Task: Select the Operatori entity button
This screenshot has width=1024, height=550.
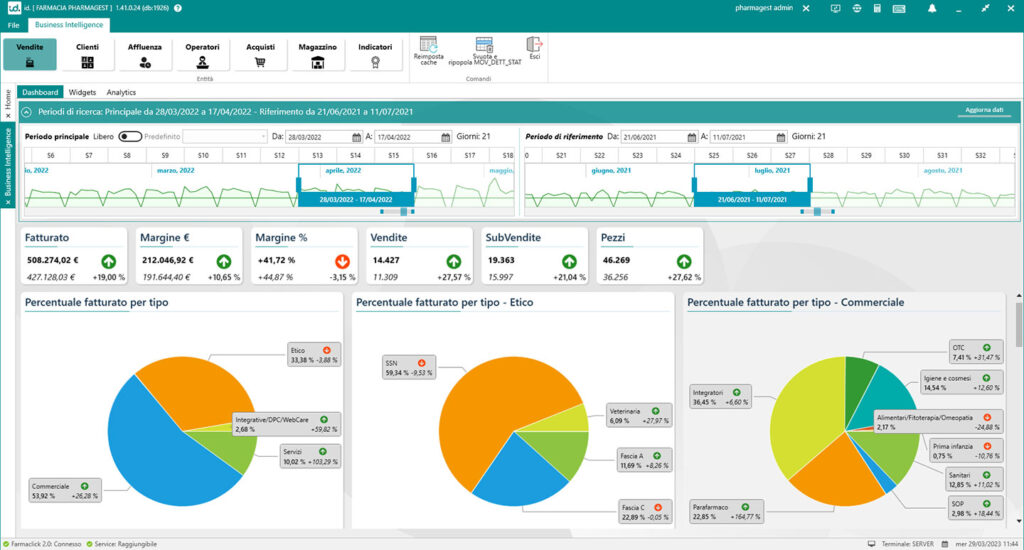Action: click(x=203, y=54)
